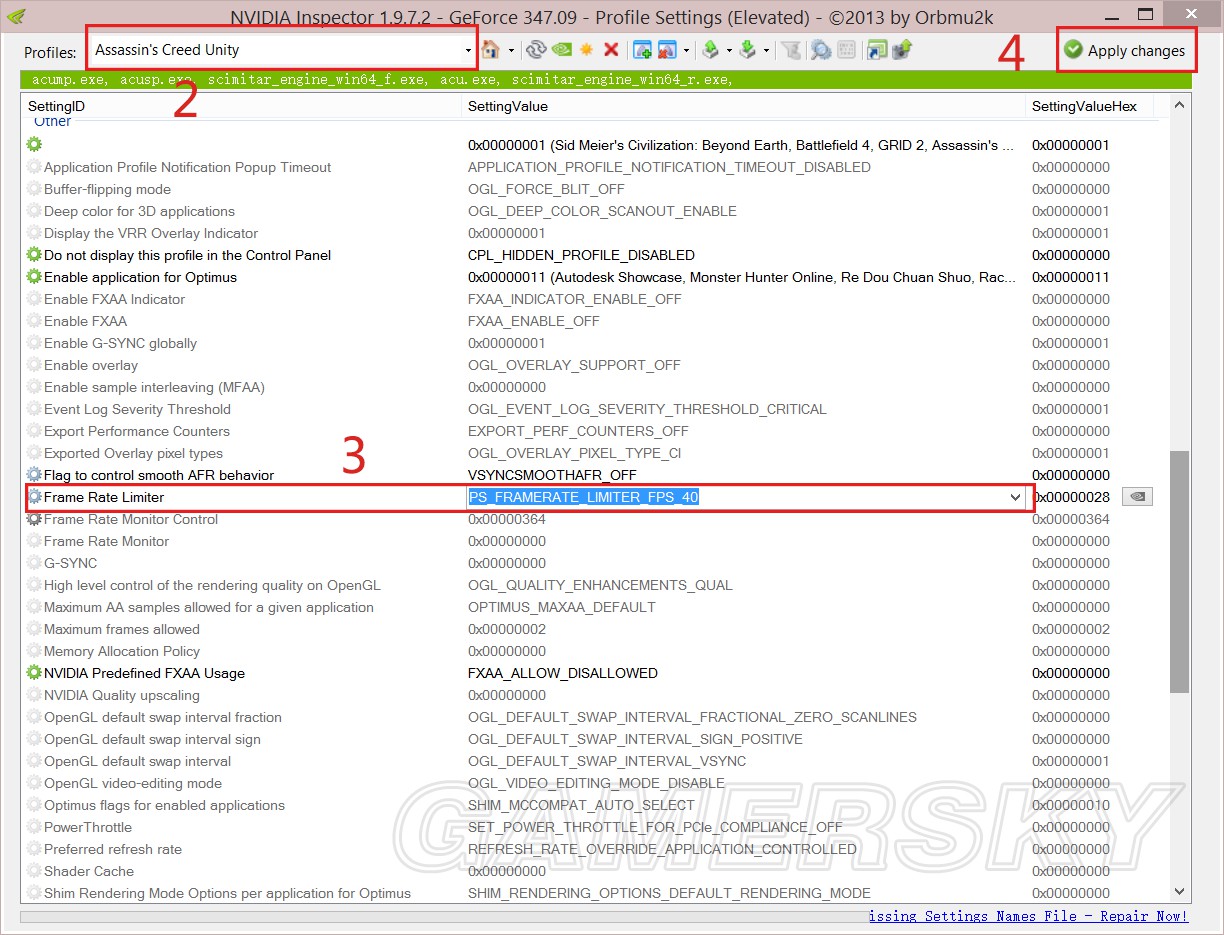Click the gear icon beside PowerThrottle
Image resolution: width=1224 pixels, height=935 pixels.
tap(34, 827)
